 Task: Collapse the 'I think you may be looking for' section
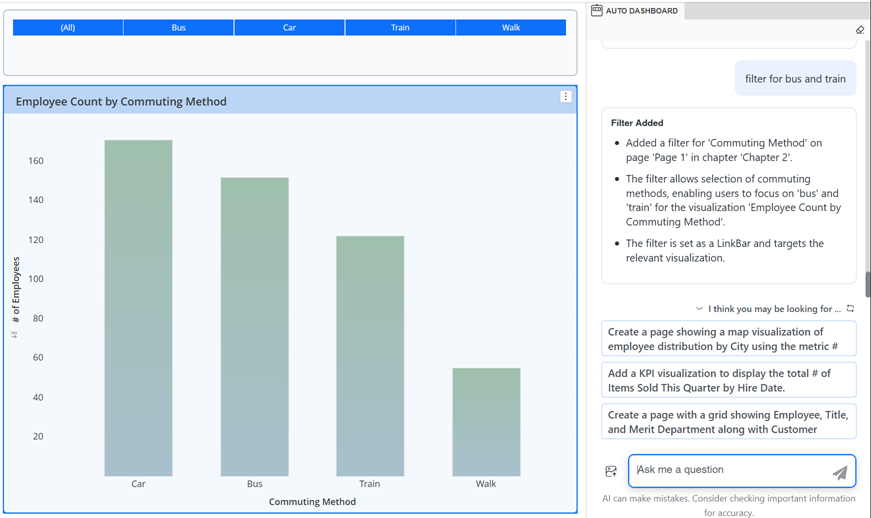699,309
